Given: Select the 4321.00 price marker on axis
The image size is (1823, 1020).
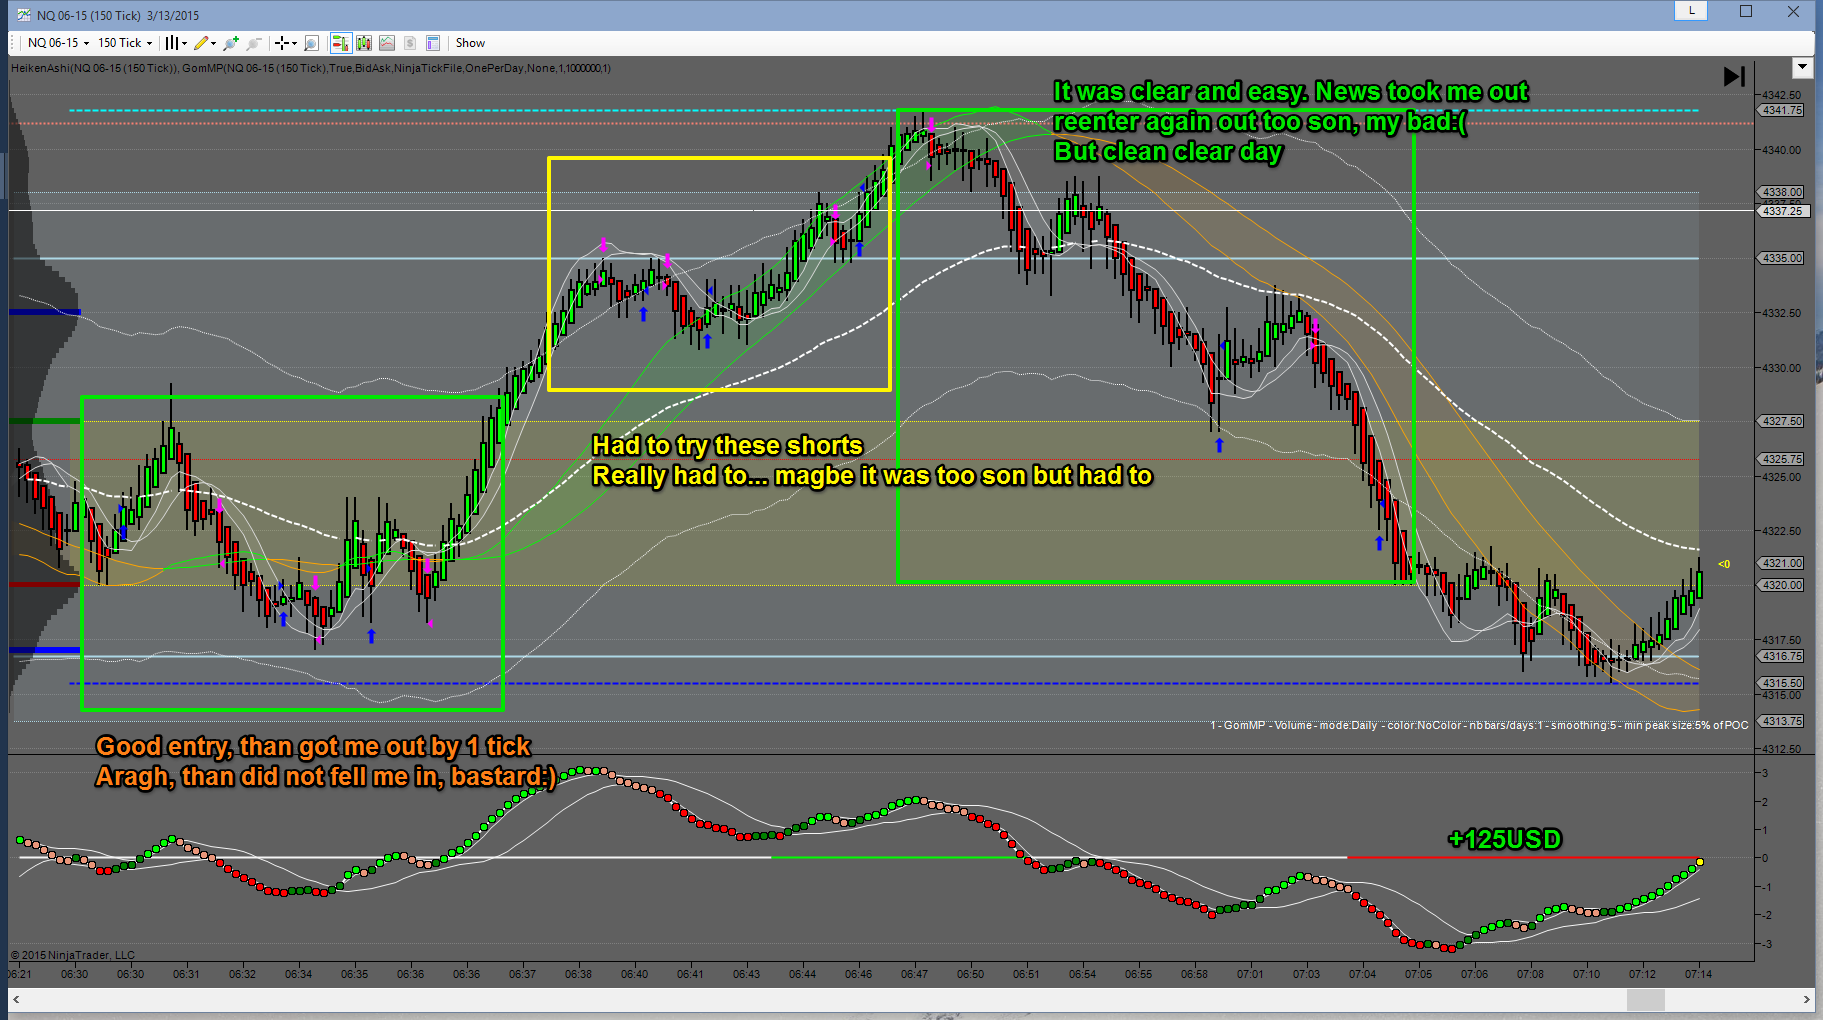Looking at the screenshot, I should pyautogui.click(x=1782, y=563).
